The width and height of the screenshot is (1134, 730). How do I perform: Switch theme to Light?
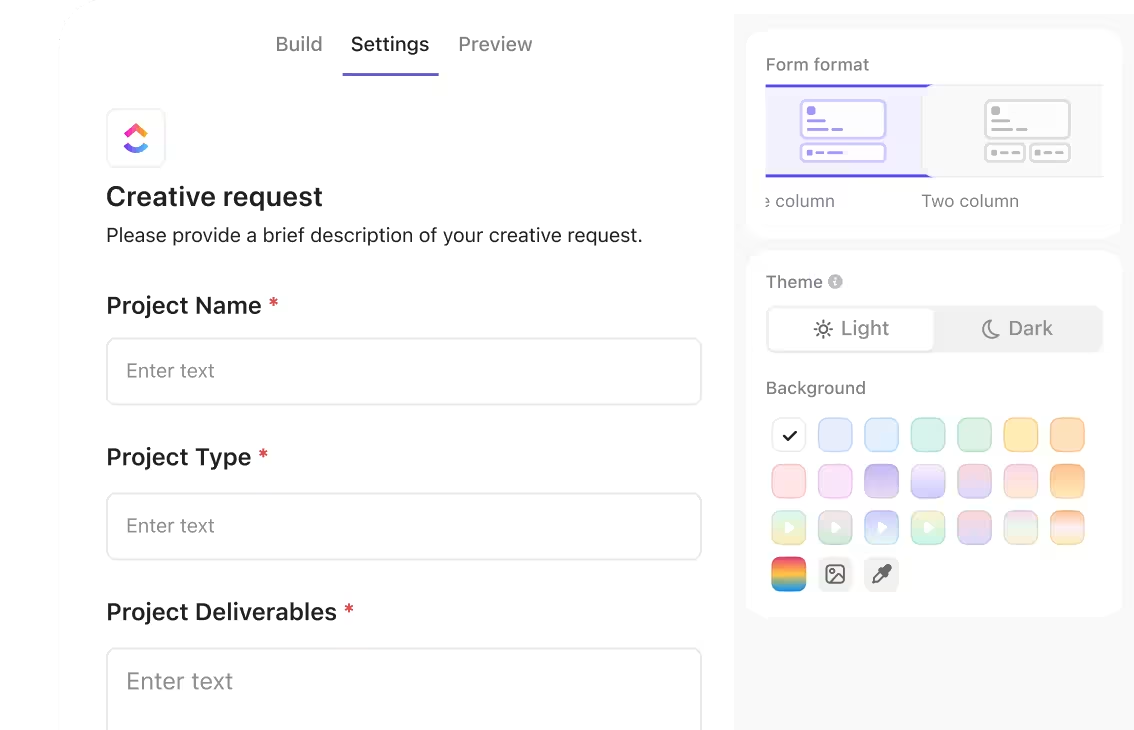851,329
